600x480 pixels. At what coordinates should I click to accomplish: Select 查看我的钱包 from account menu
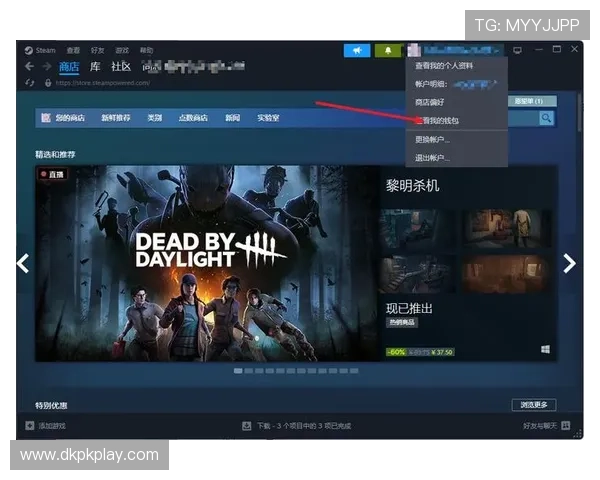457,121
